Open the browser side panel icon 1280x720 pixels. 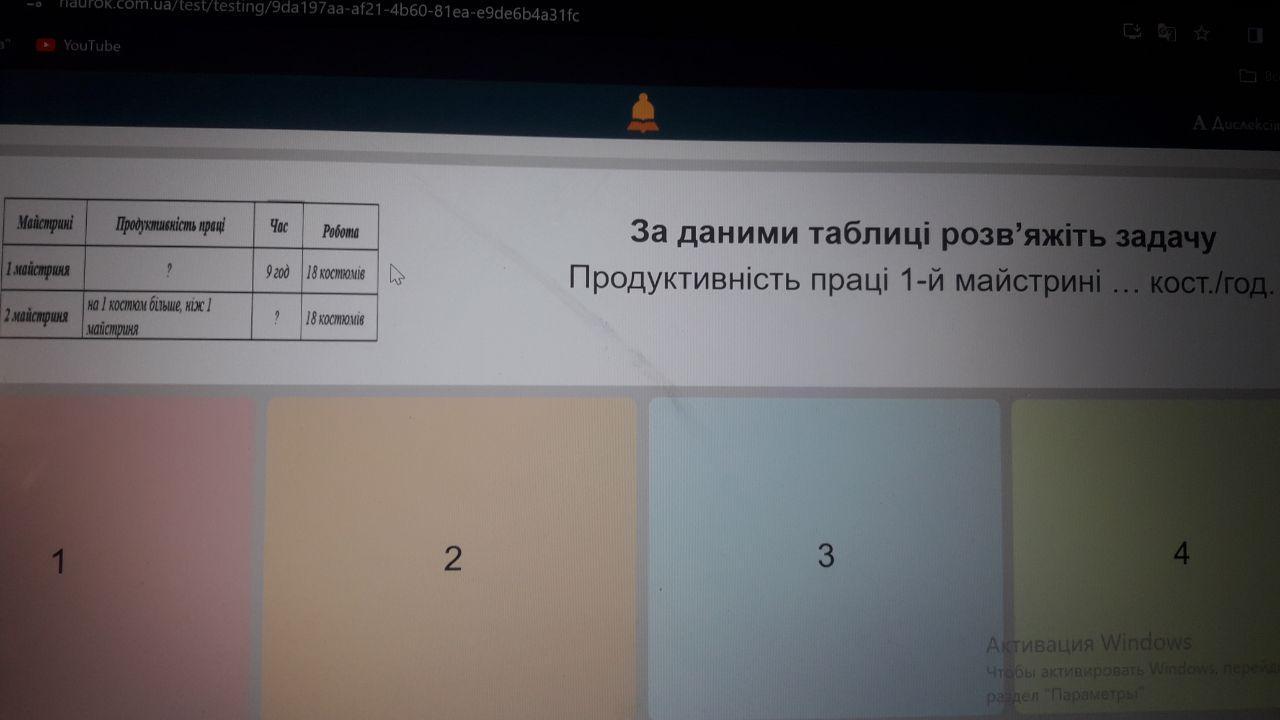pos(1254,35)
